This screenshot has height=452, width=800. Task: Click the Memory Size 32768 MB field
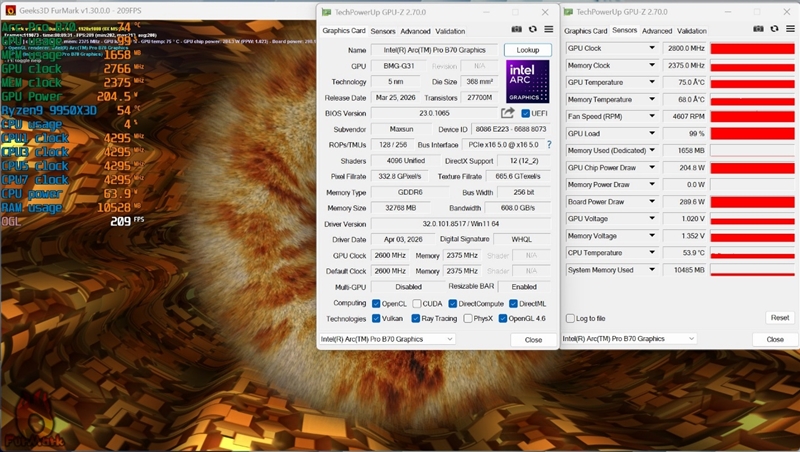tap(401, 208)
